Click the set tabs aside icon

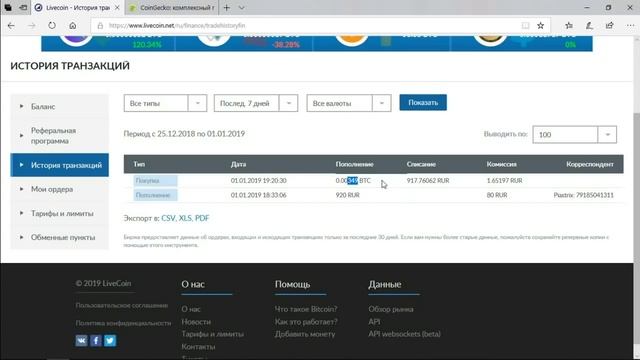(23, 7)
